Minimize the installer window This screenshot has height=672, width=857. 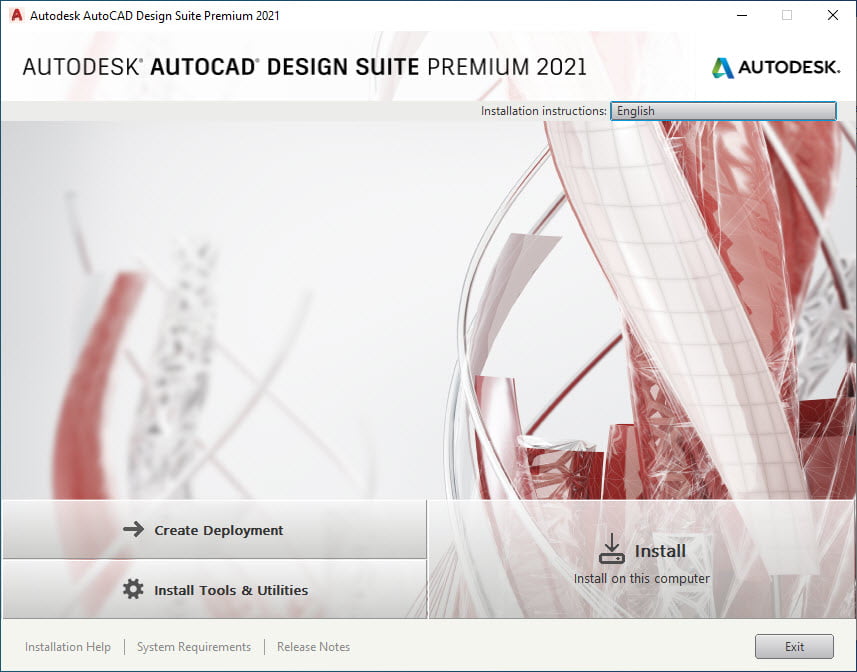coord(742,15)
